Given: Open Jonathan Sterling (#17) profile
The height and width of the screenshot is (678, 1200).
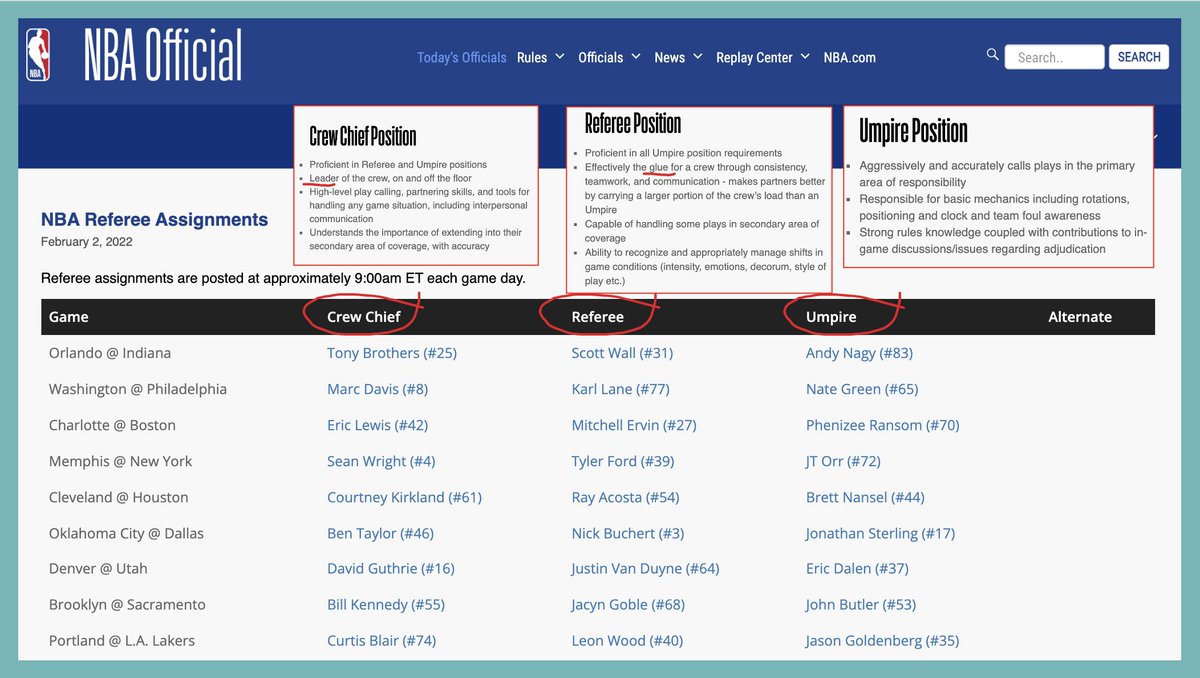Looking at the screenshot, I should pyautogui.click(x=880, y=533).
